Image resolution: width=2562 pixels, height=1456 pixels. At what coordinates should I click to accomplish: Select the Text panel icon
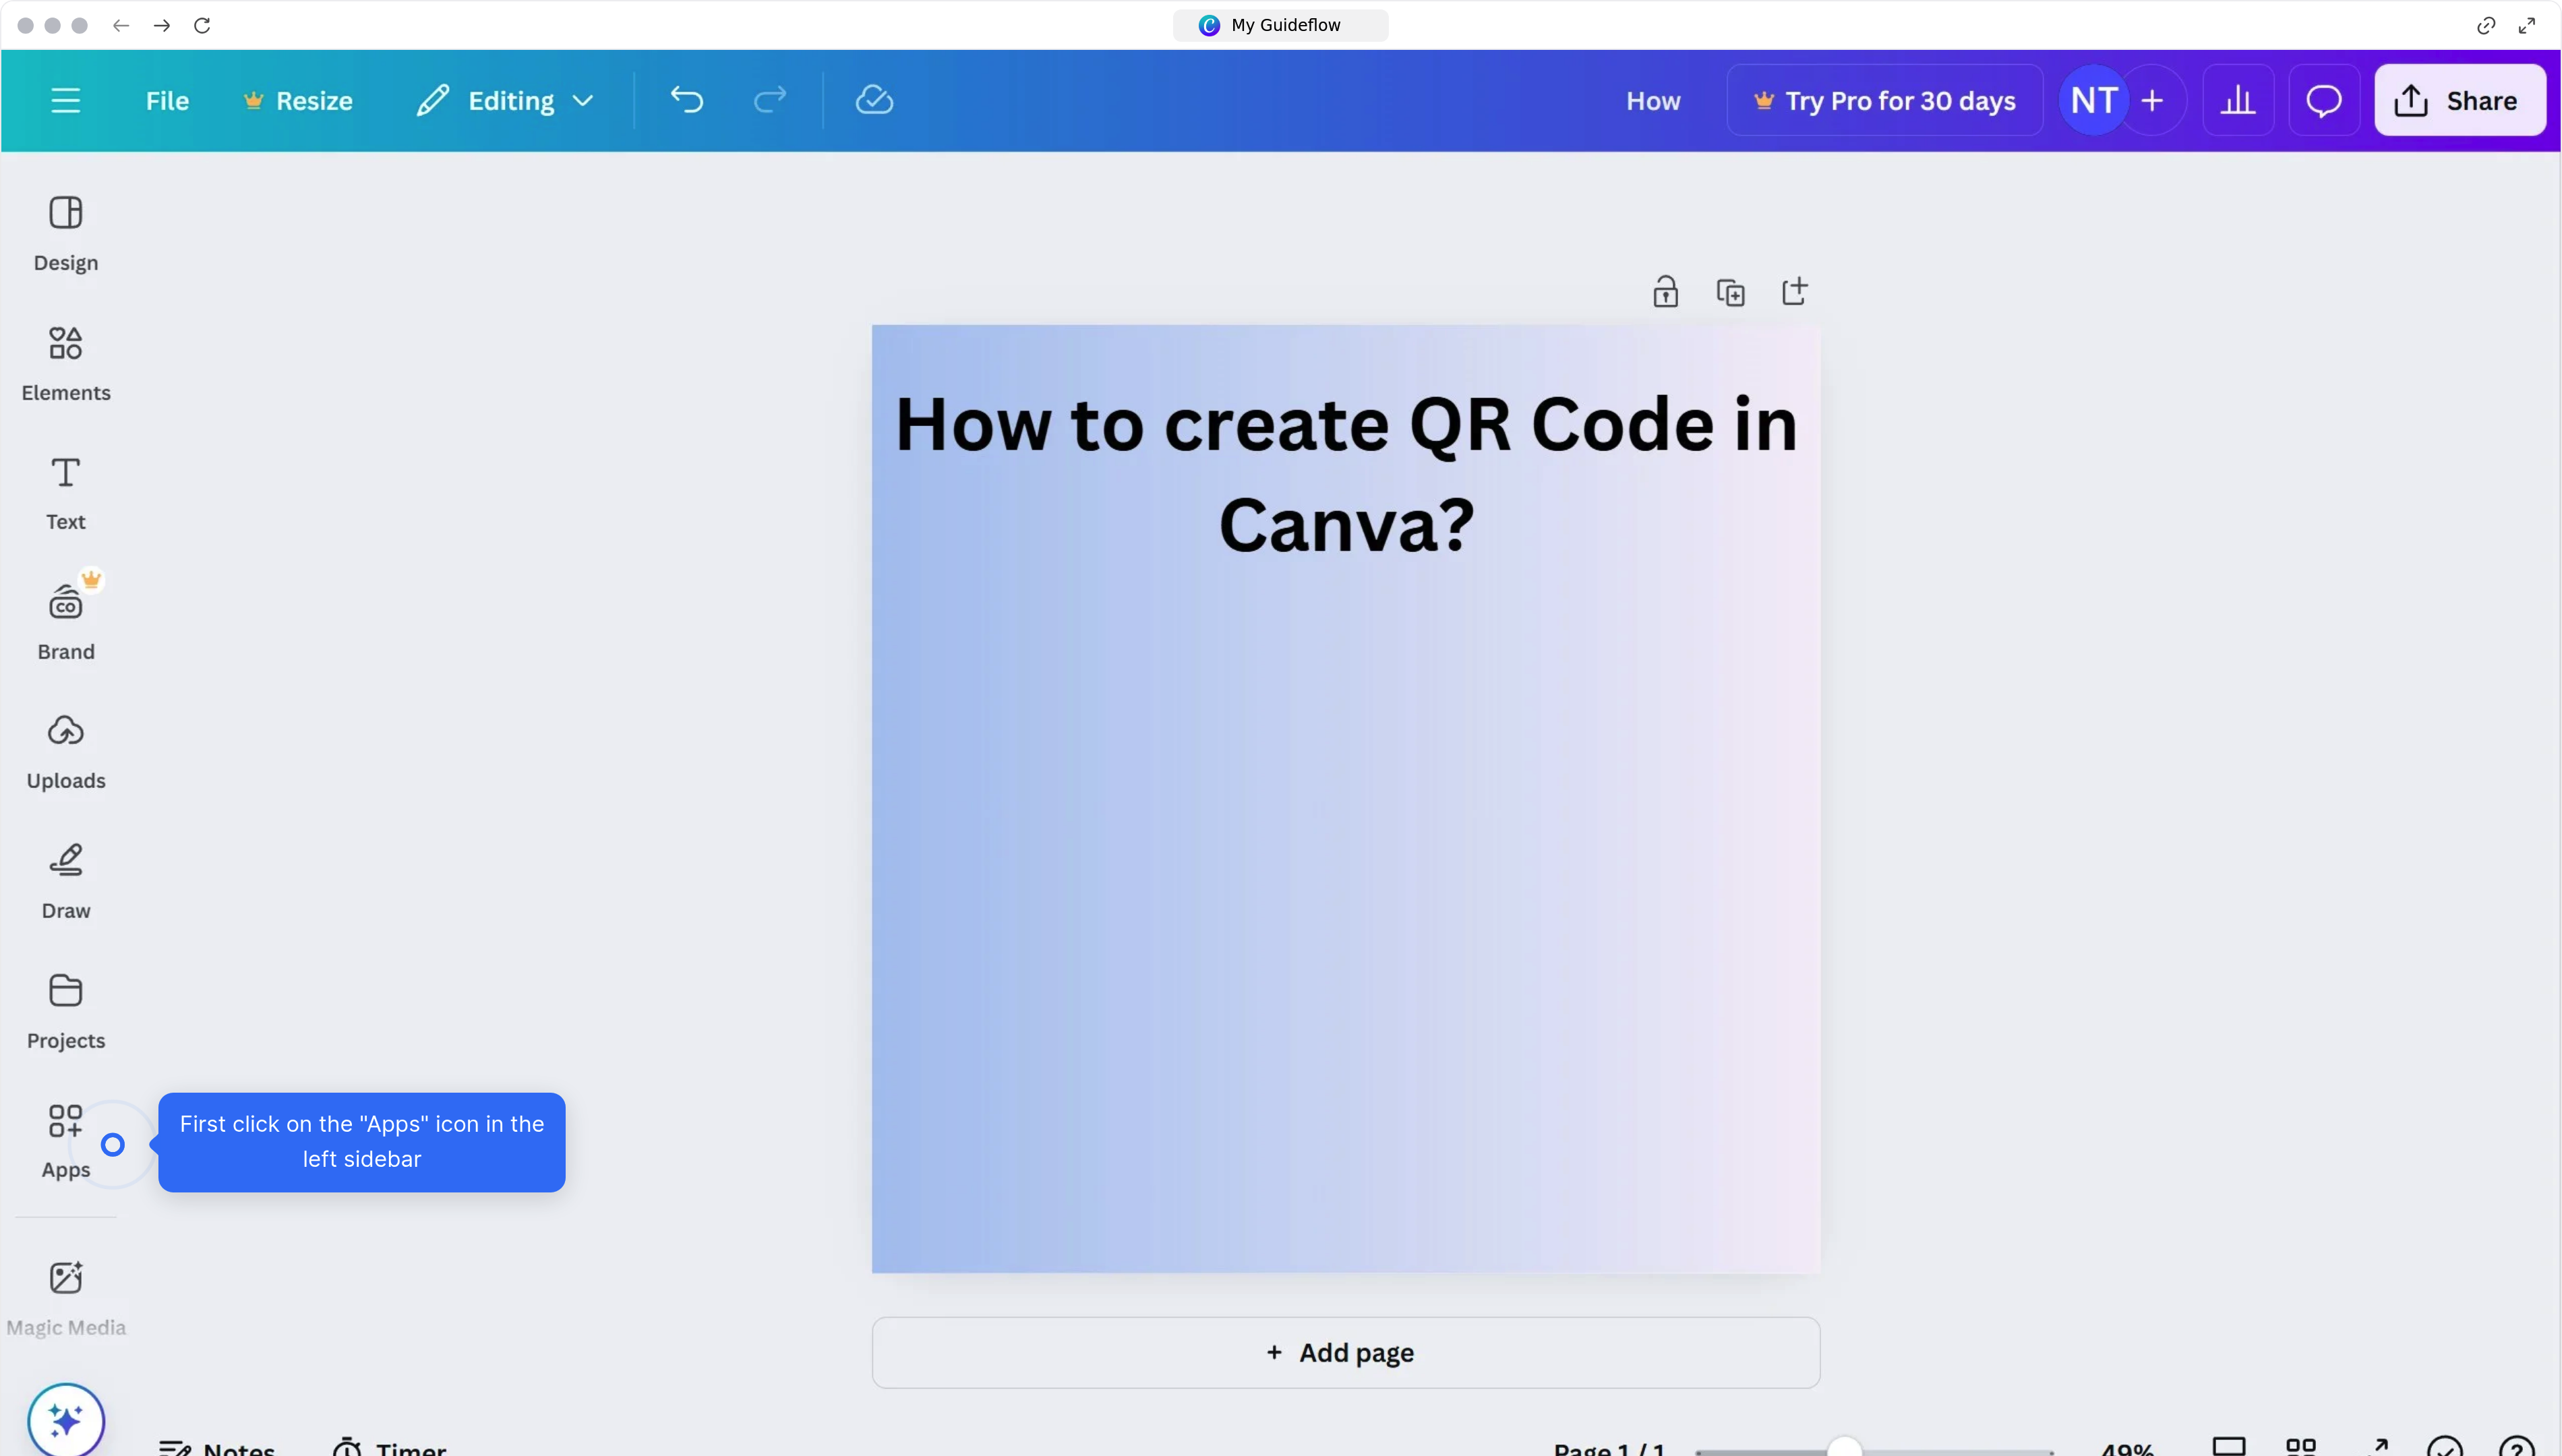click(x=65, y=492)
